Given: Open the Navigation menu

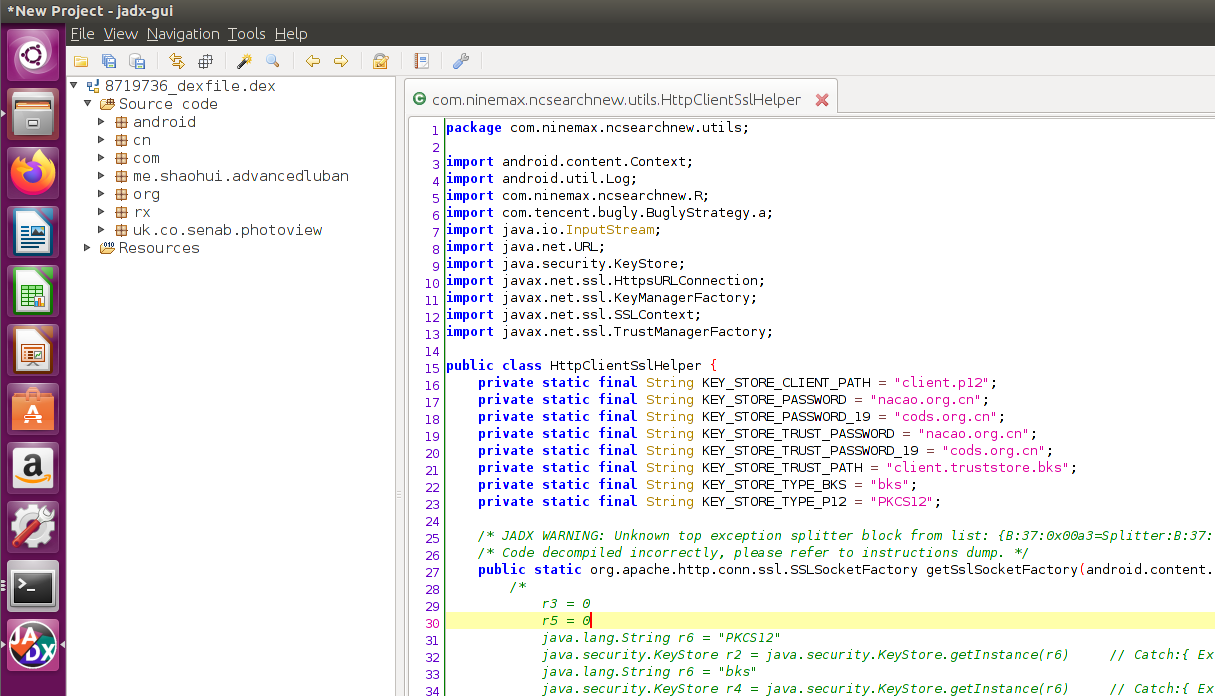Looking at the screenshot, I should (182, 34).
